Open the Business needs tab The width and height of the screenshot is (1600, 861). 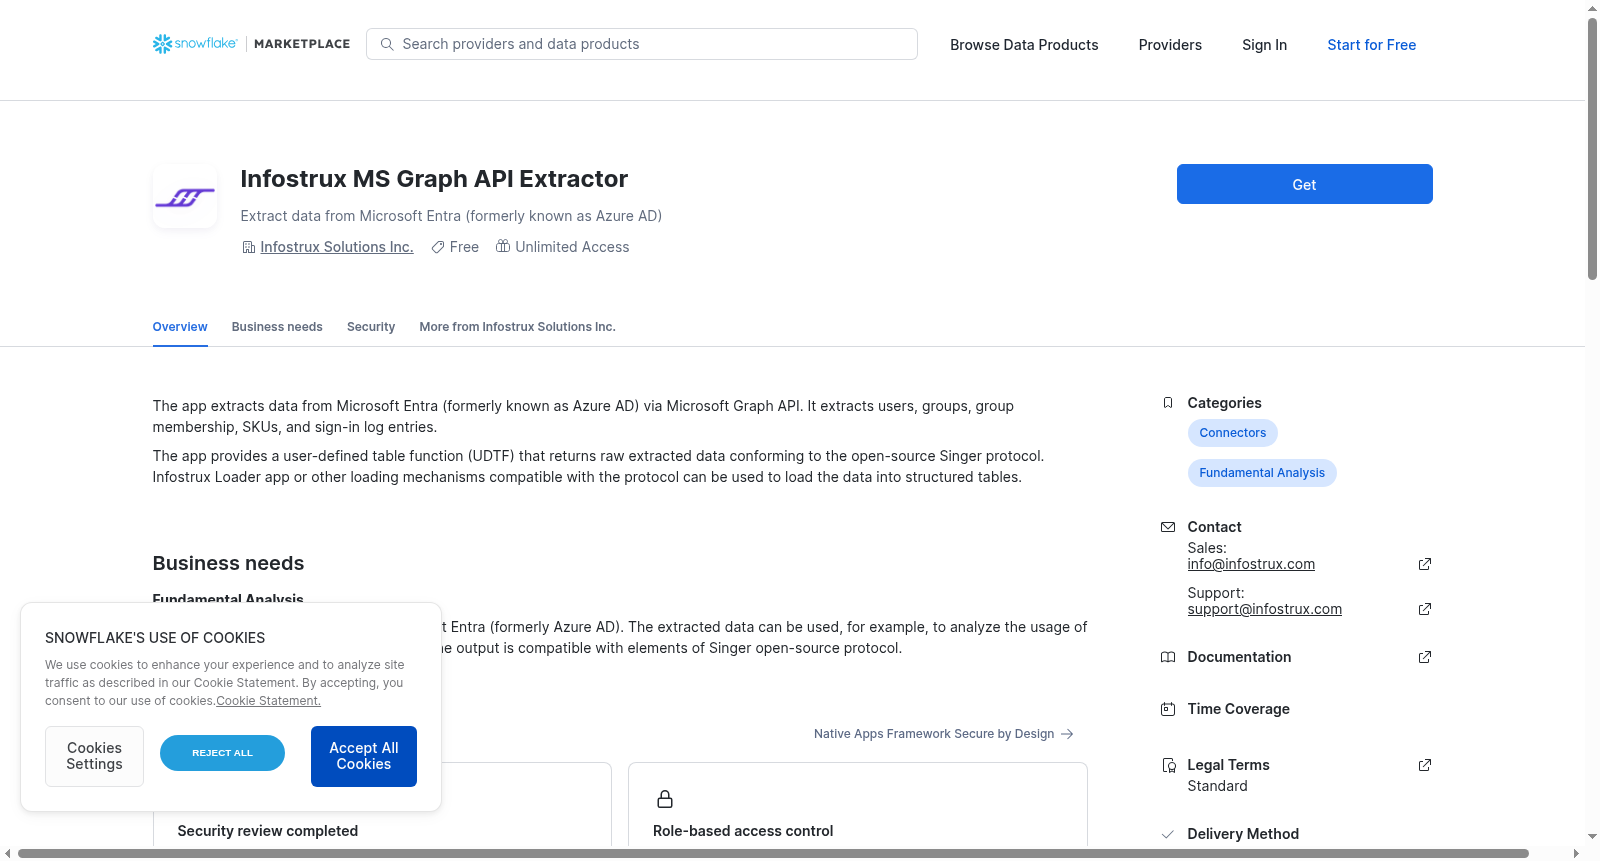point(277,327)
